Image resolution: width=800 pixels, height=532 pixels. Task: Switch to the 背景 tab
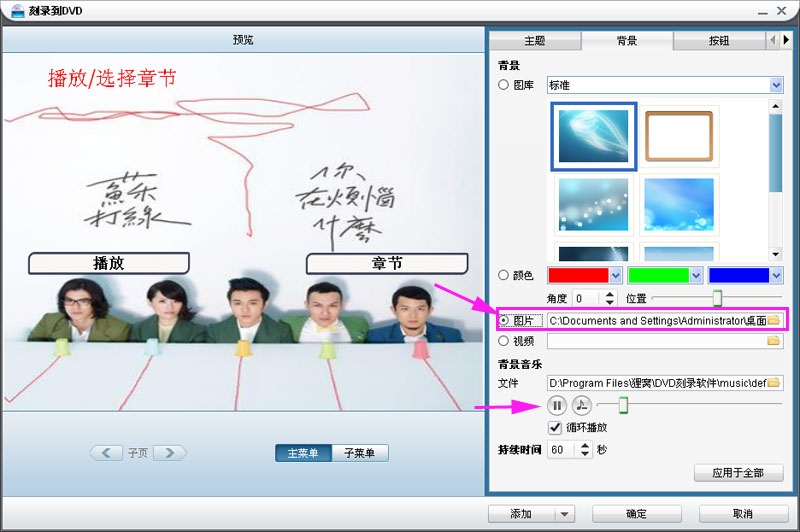pyautogui.click(x=627, y=41)
